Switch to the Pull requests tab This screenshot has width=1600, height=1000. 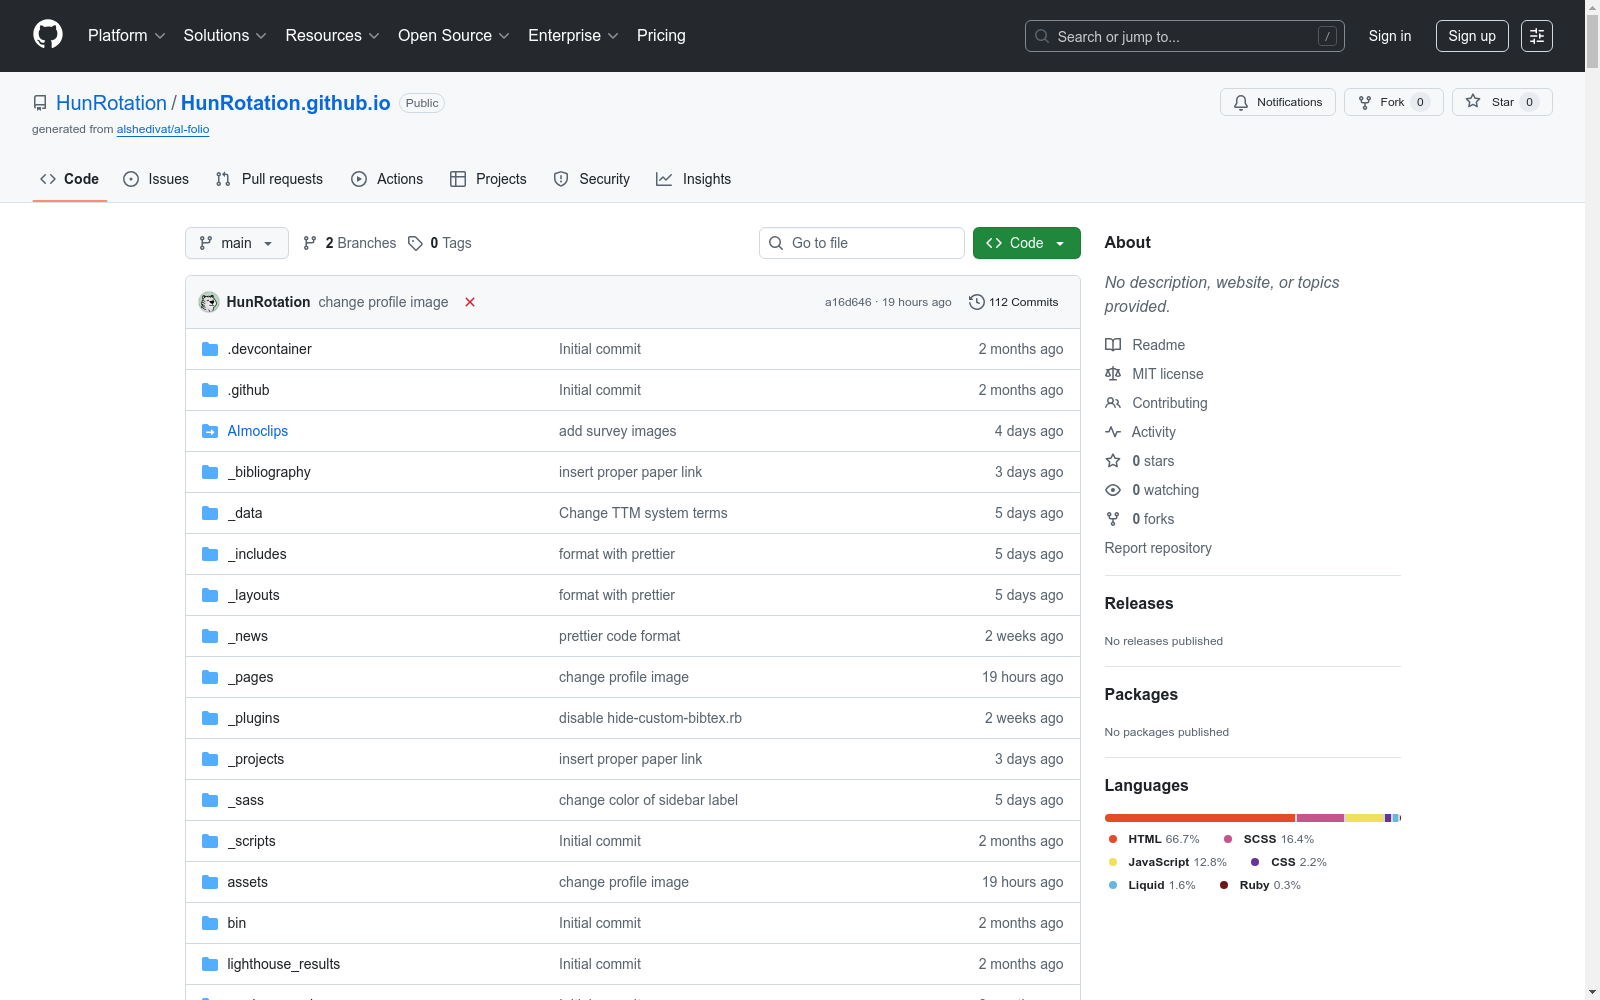[x=269, y=179]
